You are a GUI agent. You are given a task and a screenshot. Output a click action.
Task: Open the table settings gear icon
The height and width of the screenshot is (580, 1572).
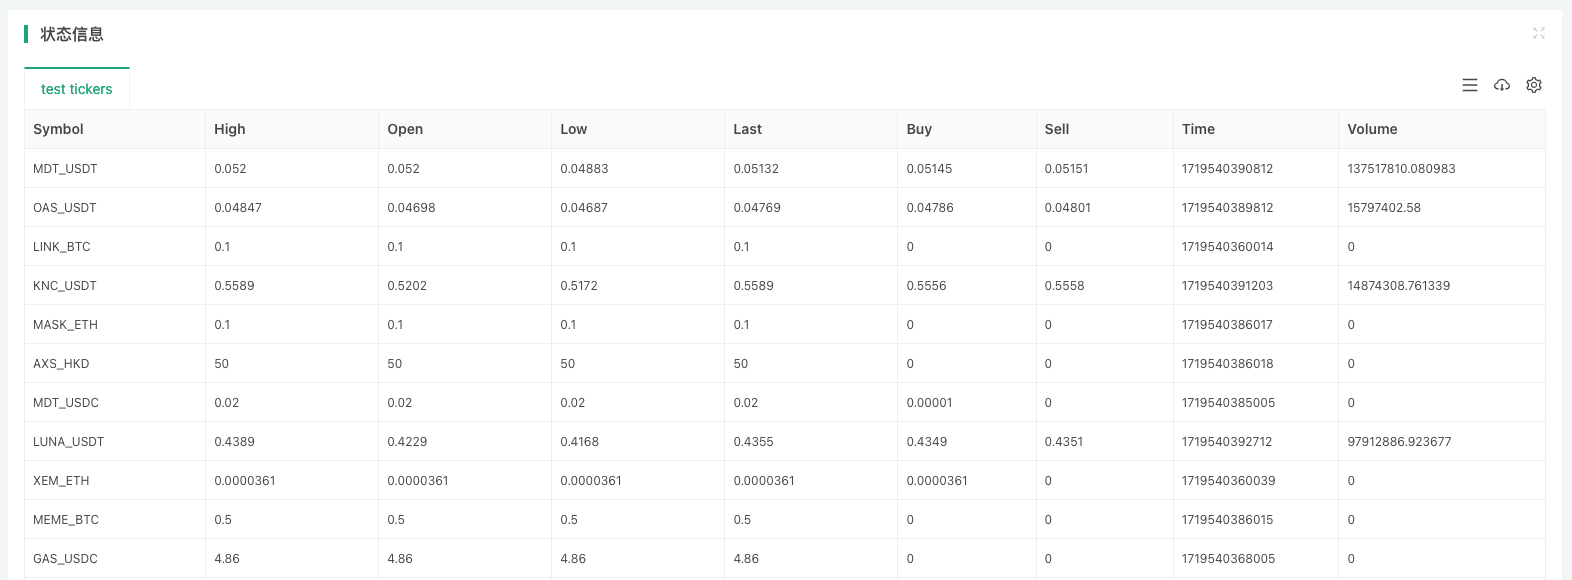[1533, 85]
